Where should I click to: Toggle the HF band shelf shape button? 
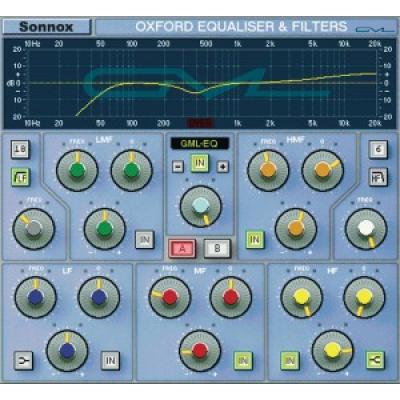[x=375, y=360]
